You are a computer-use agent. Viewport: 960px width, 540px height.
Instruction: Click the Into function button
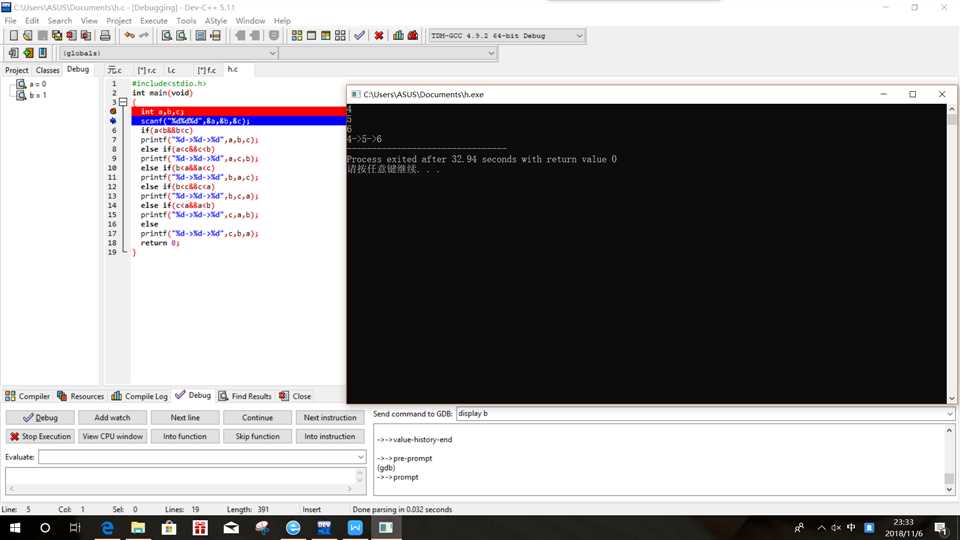[185, 437]
